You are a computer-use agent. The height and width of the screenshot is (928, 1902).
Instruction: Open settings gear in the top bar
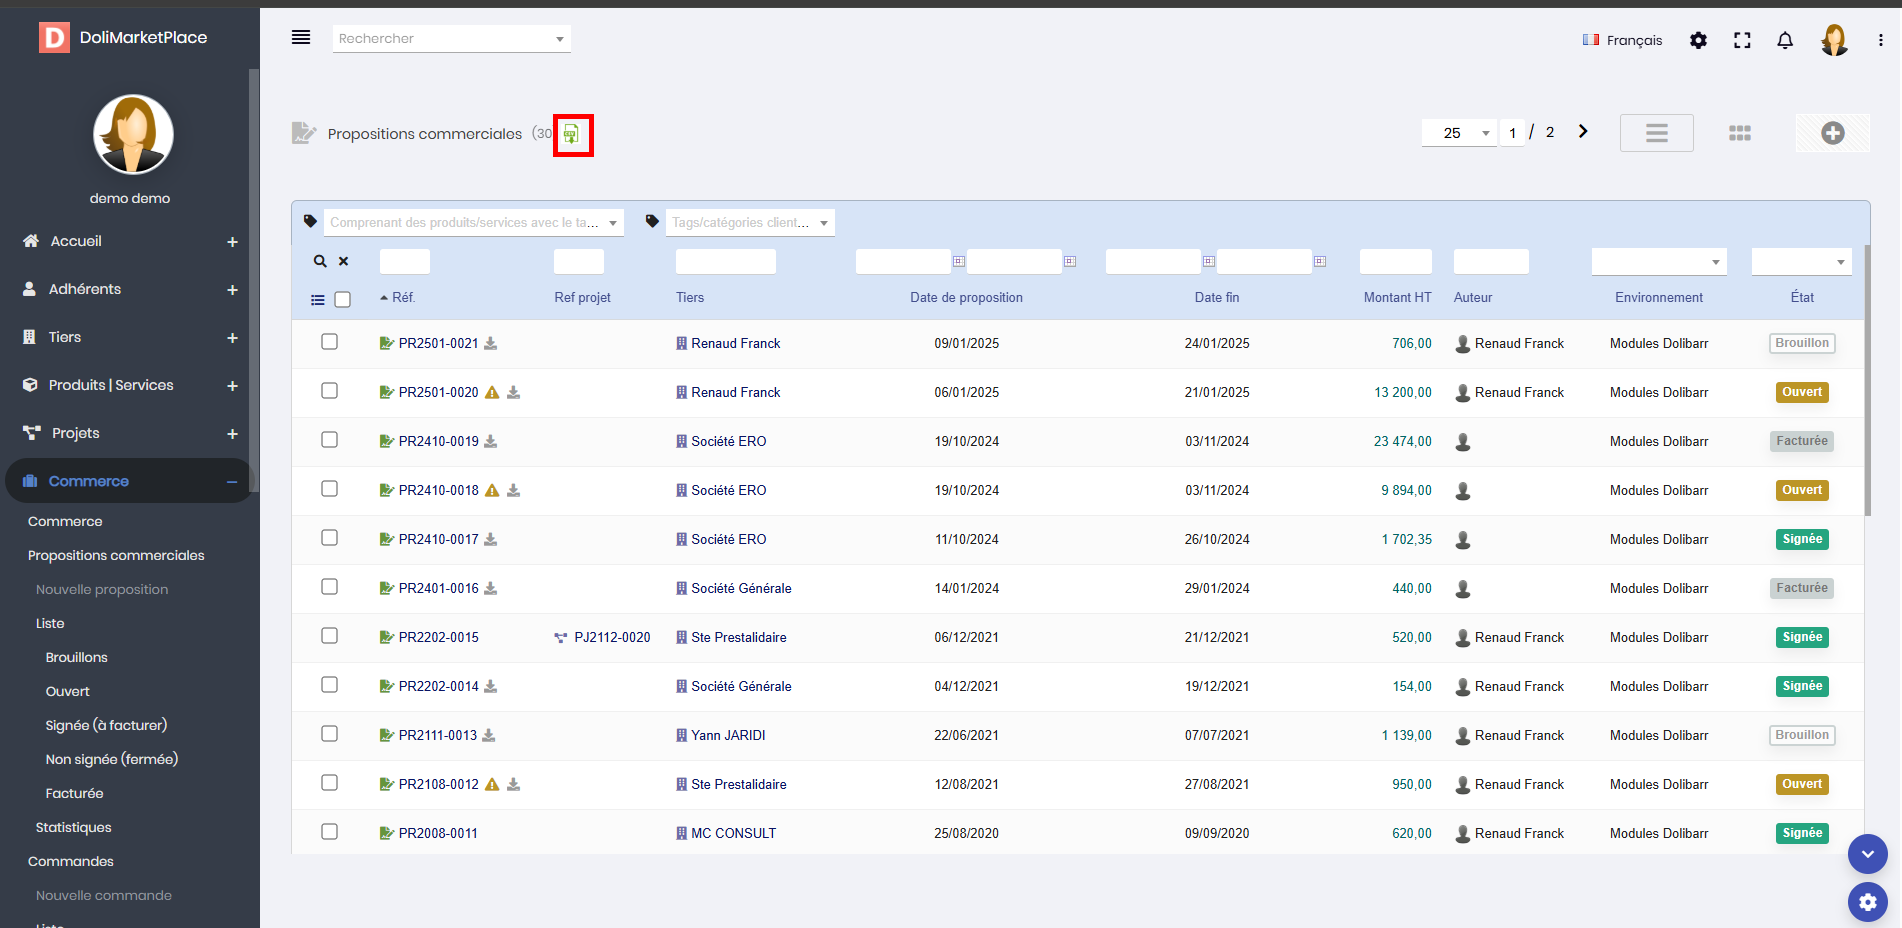[x=1698, y=40]
